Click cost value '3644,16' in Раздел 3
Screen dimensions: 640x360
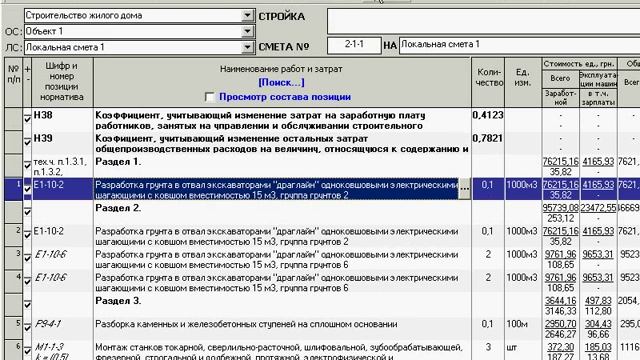[560, 301]
